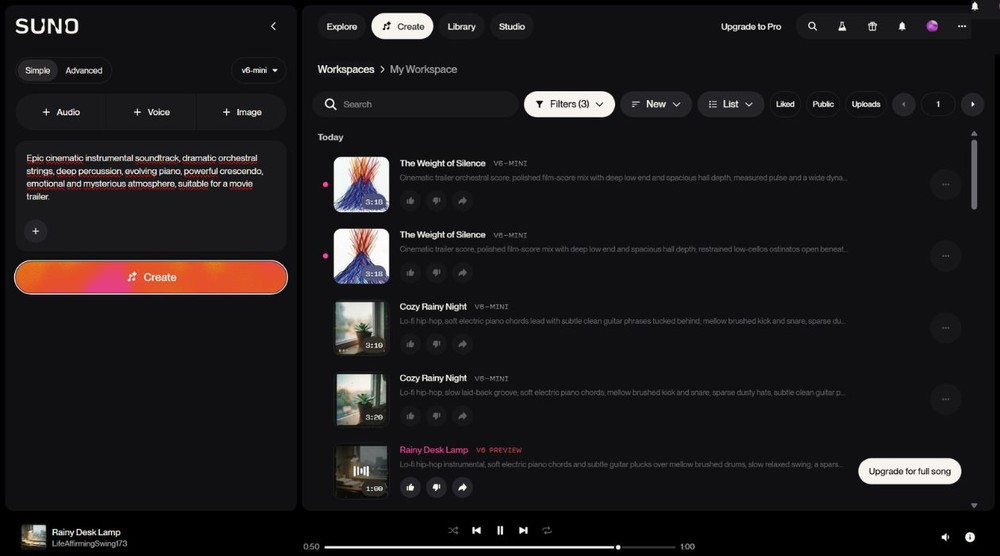Image resolution: width=1000 pixels, height=556 pixels.
Task: Click the gift box icon
Action: 872,26
